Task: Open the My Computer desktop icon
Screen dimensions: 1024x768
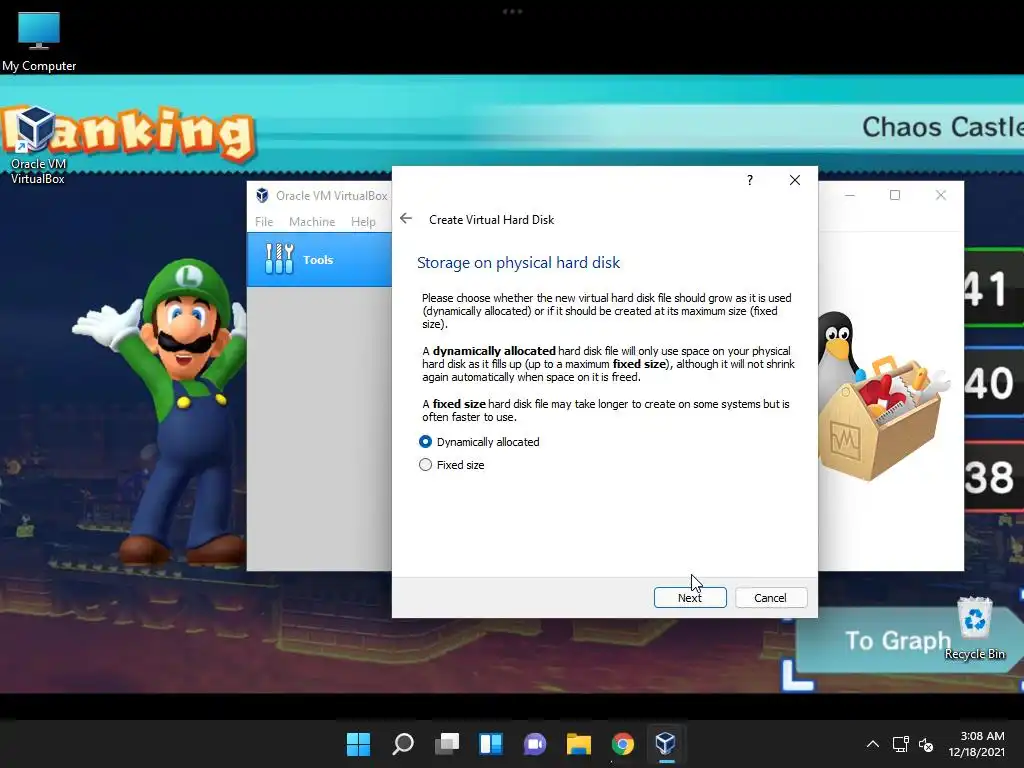Action: (x=39, y=41)
